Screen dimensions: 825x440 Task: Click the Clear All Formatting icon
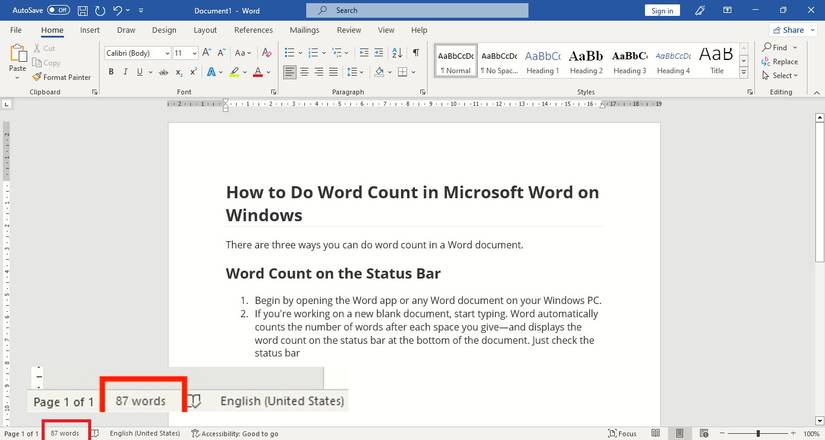[x=266, y=52]
